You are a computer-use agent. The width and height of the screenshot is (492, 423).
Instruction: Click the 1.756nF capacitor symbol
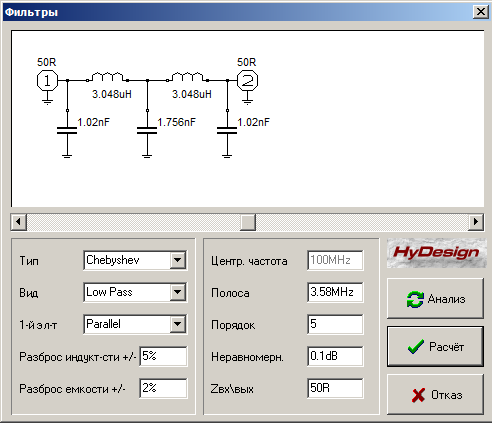click(147, 131)
